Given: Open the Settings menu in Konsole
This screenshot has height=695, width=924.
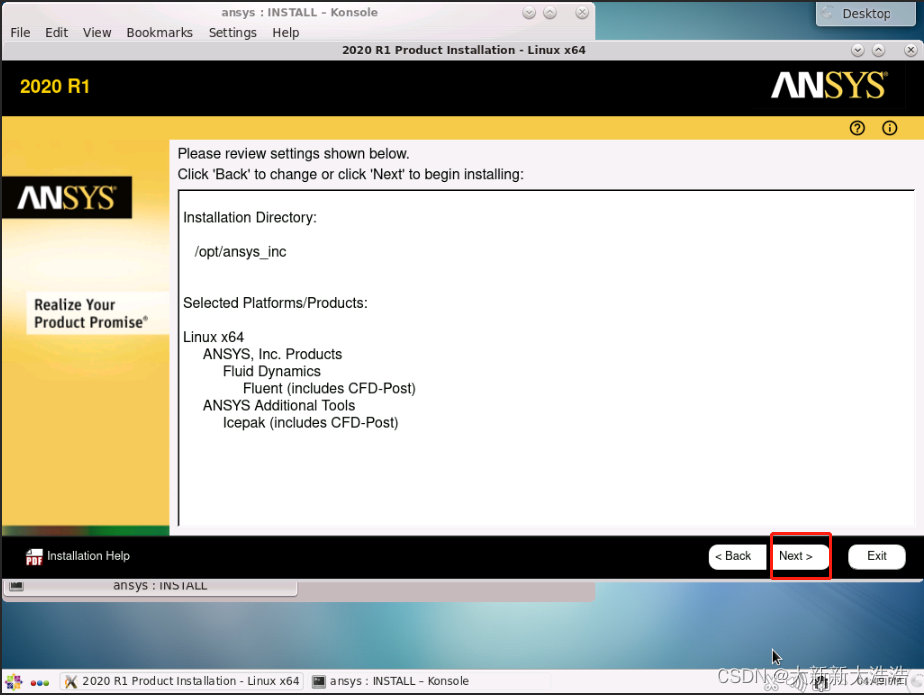Looking at the screenshot, I should [232, 32].
